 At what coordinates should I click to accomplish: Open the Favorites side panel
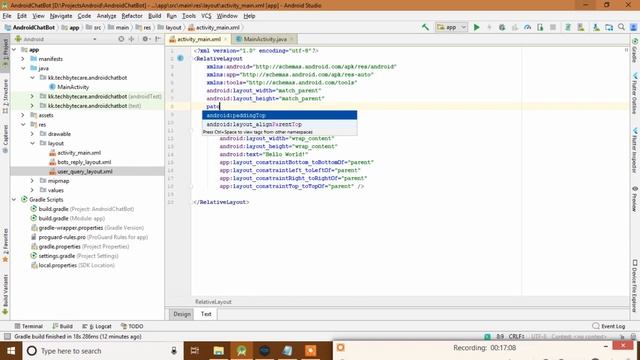coord(5,245)
